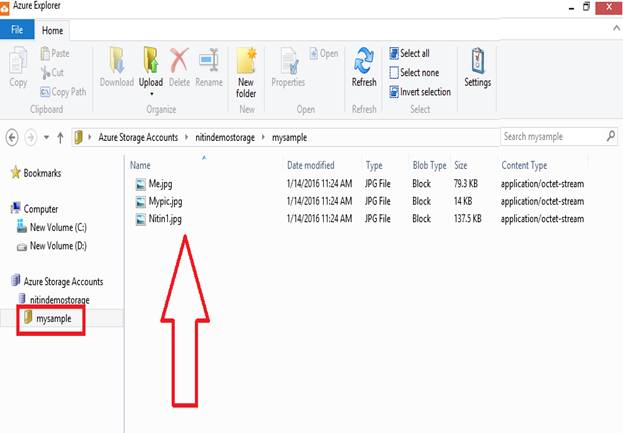Click the Mypic.jpg image file icon
The width and height of the screenshot is (623, 433).
[x=141, y=202]
